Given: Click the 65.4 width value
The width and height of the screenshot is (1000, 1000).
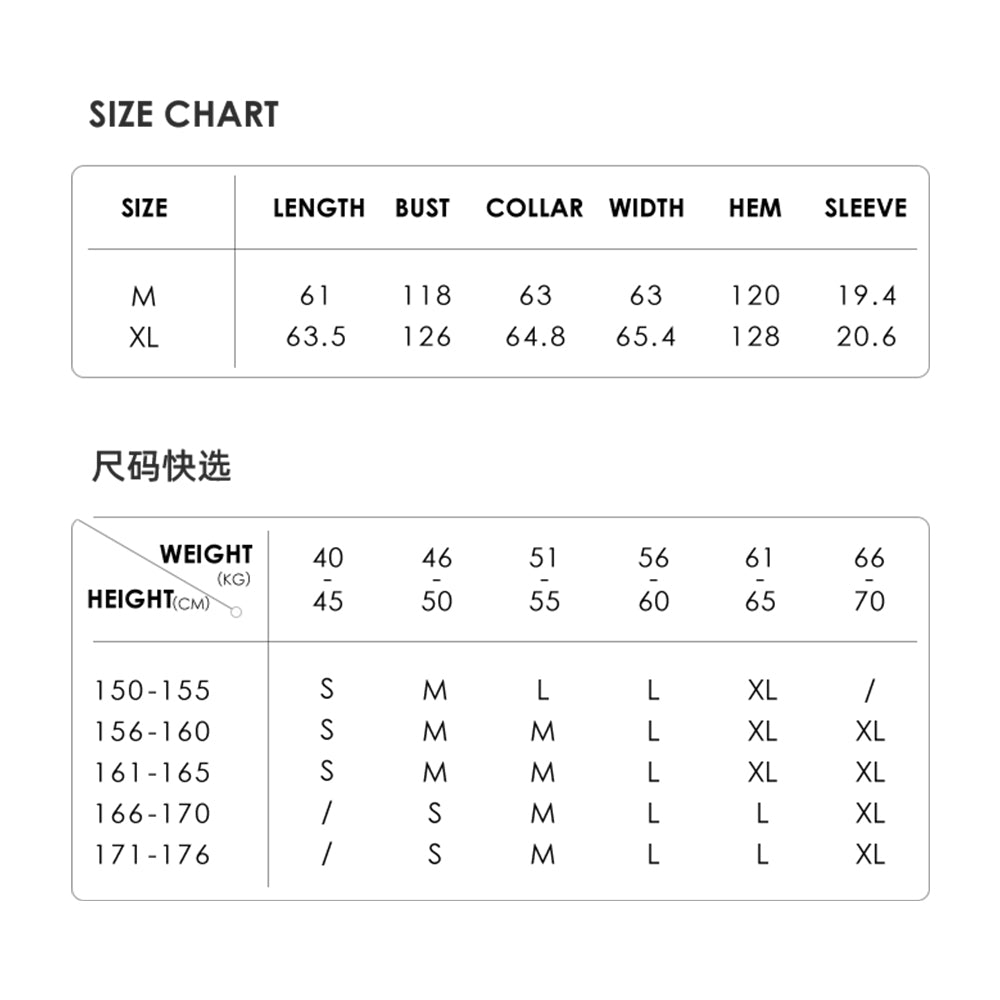Looking at the screenshot, I should [x=646, y=337].
